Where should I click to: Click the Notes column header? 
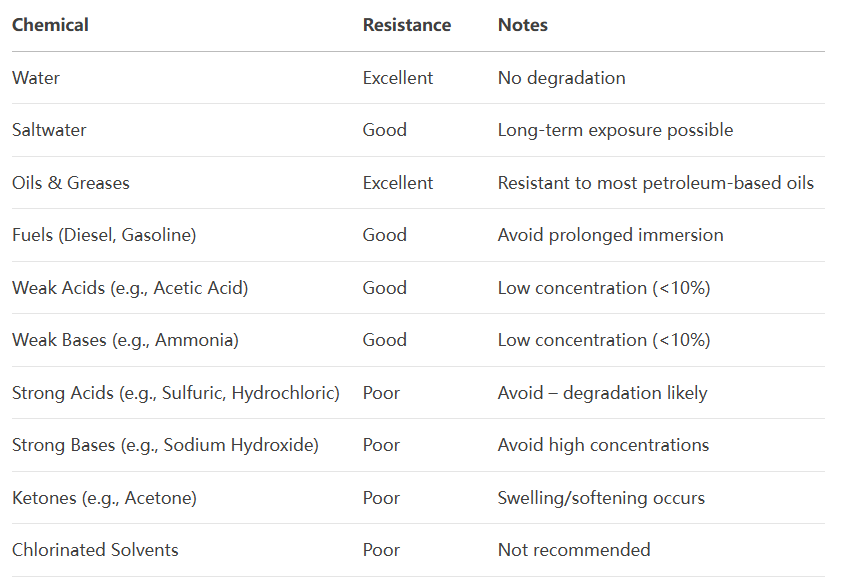point(522,25)
